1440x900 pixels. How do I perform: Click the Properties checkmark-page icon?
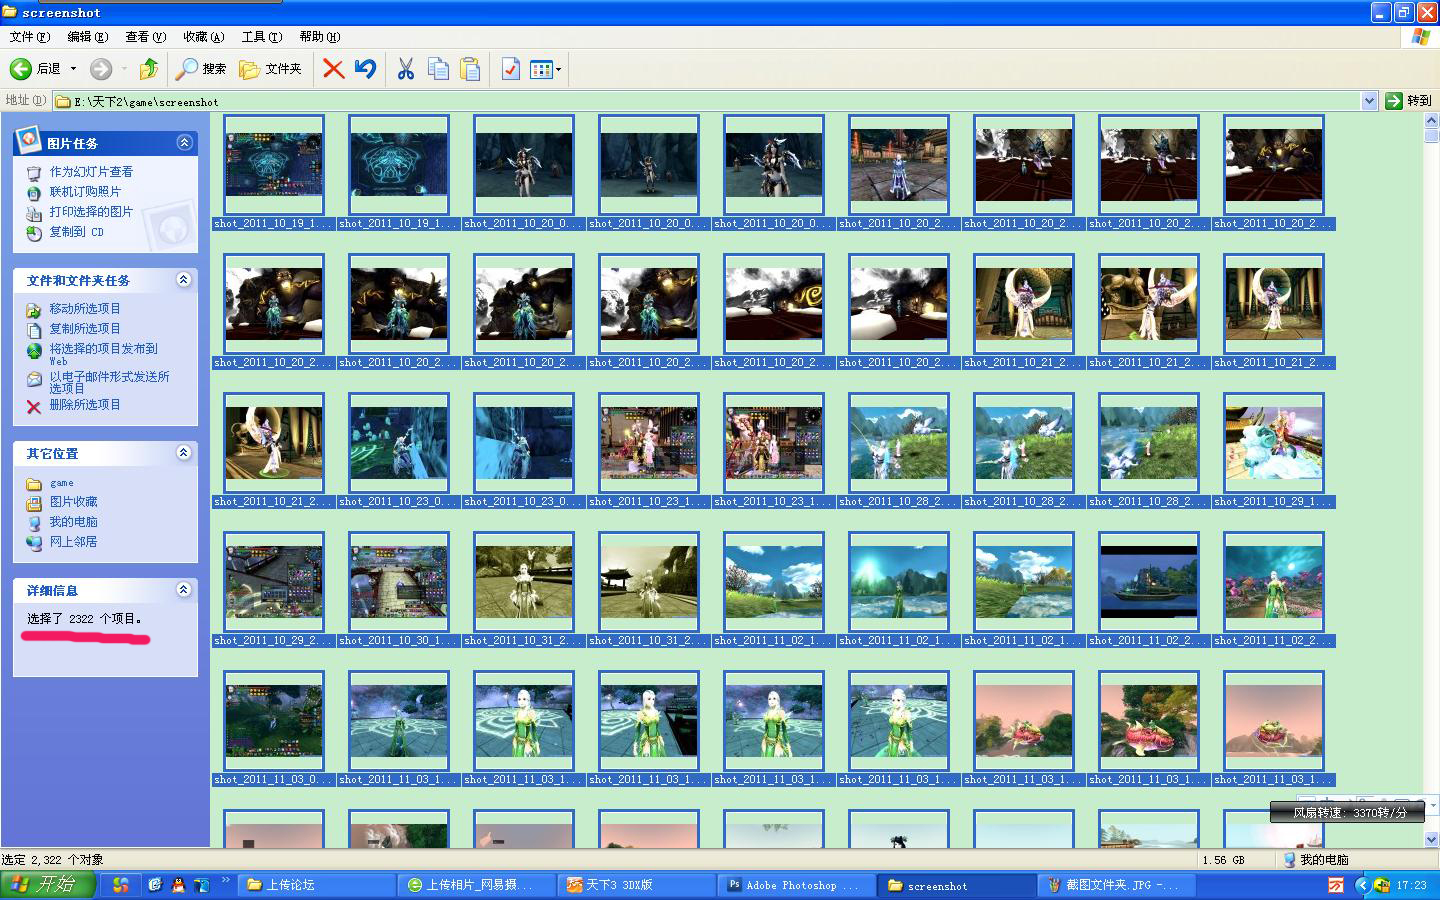click(x=510, y=69)
